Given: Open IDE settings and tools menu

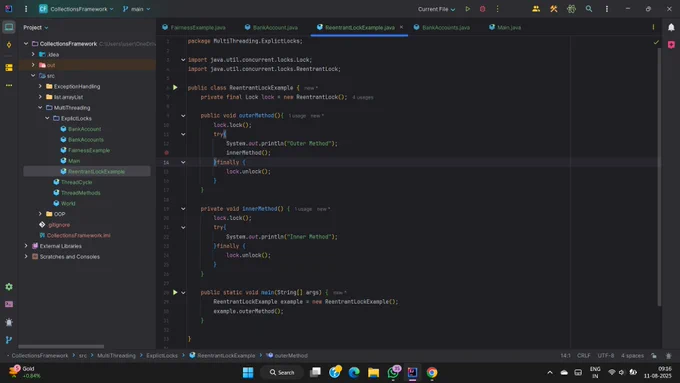Looking at the screenshot, I should [x=607, y=9].
